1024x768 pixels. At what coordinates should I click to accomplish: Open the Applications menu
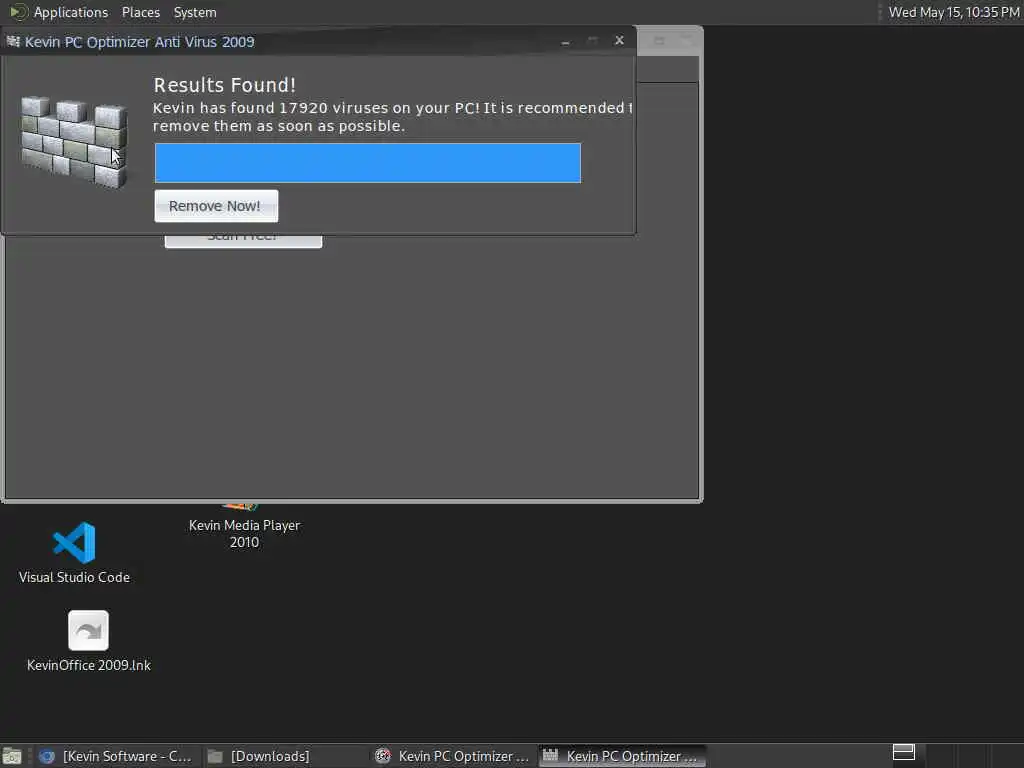click(71, 12)
